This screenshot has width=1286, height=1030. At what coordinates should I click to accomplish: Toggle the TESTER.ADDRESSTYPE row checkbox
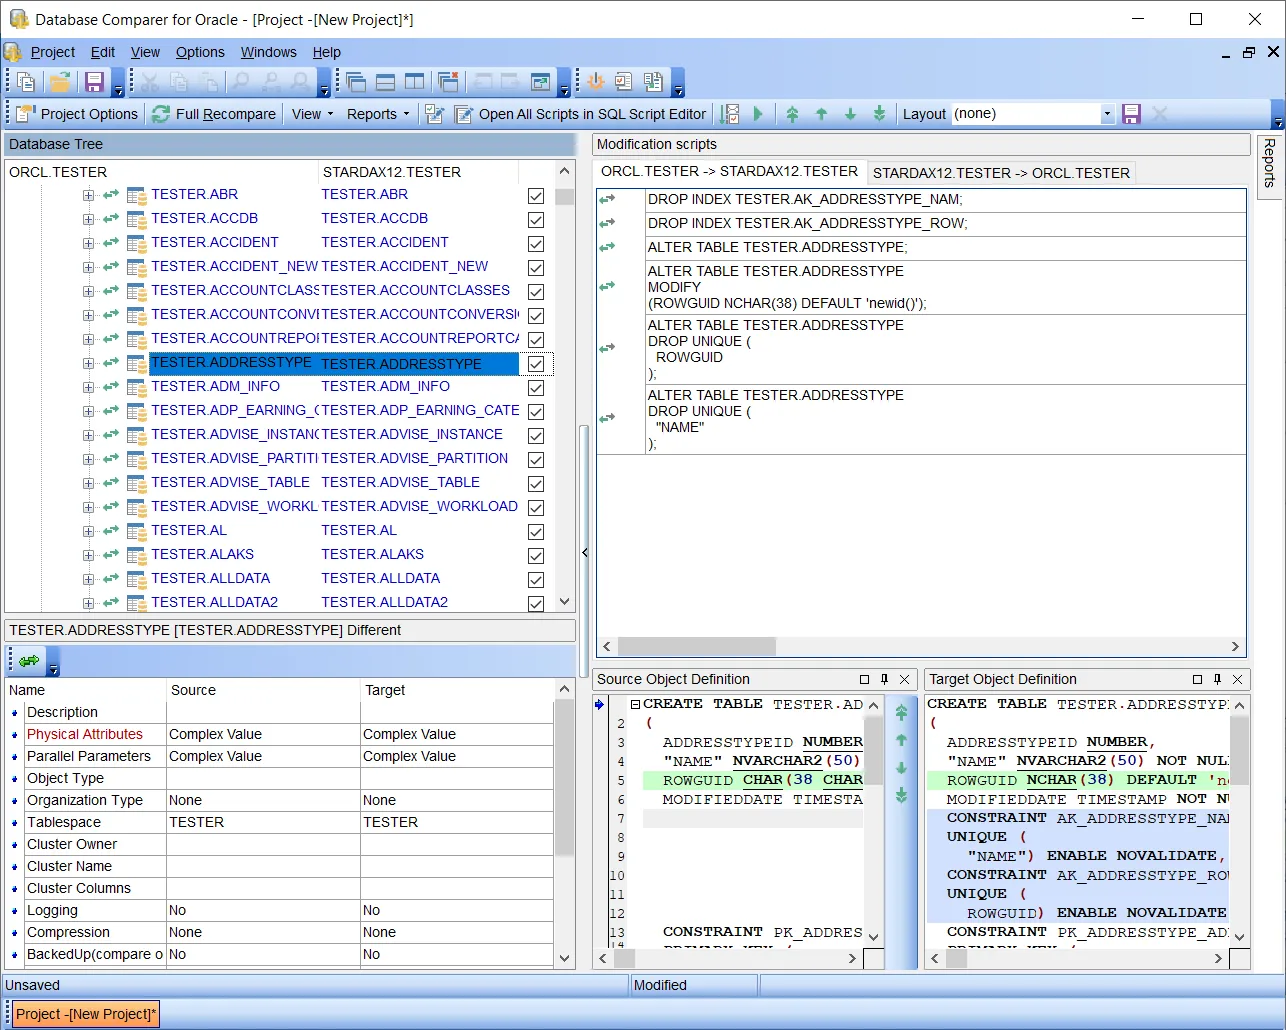click(536, 364)
